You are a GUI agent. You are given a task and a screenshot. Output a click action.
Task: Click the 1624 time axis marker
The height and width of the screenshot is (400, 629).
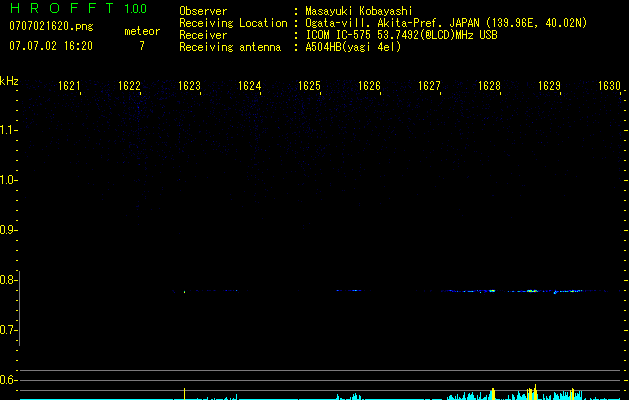coord(249,86)
